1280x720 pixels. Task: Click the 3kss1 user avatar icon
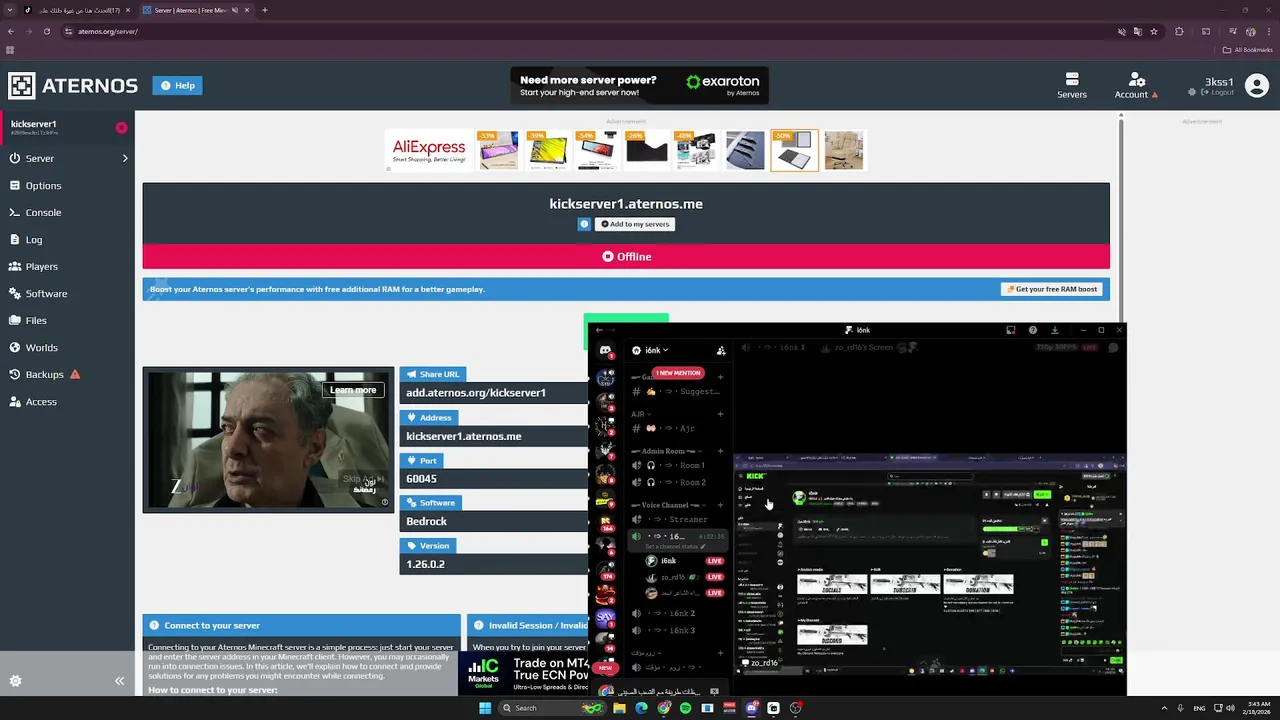click(1257, 86)
